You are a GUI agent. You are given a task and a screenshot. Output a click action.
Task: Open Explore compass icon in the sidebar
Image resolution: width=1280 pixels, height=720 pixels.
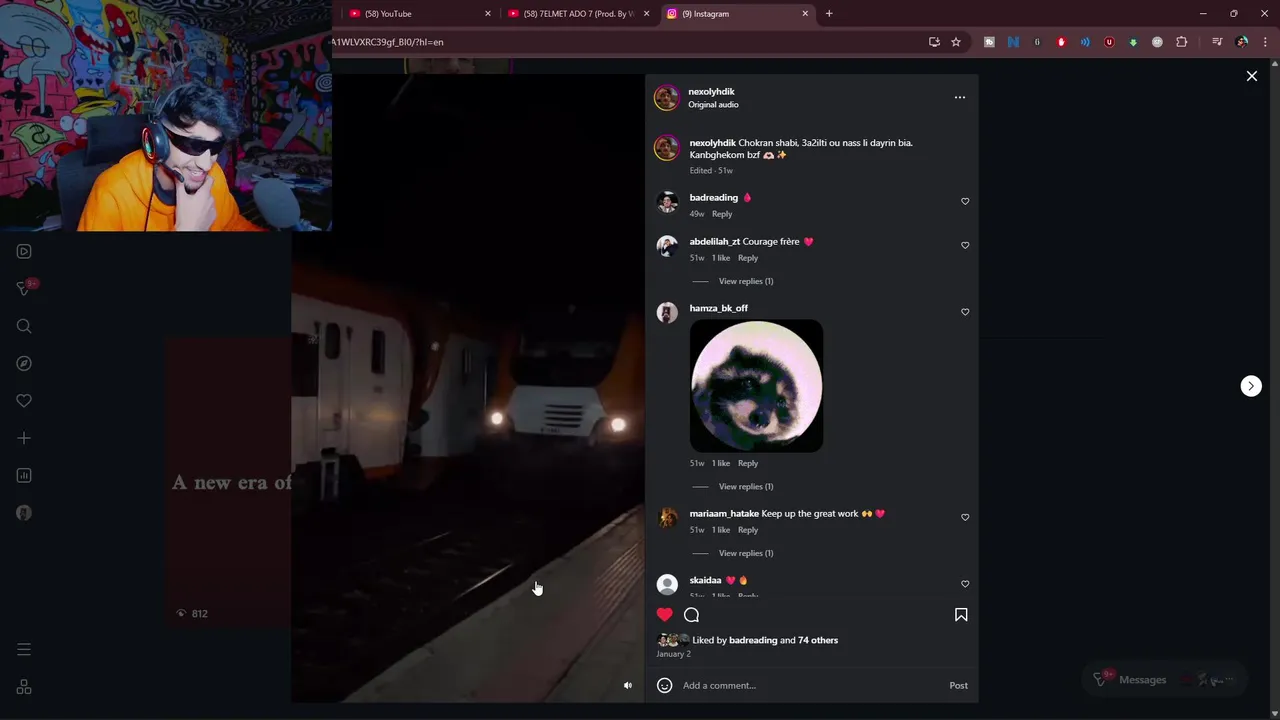(24, 363)
